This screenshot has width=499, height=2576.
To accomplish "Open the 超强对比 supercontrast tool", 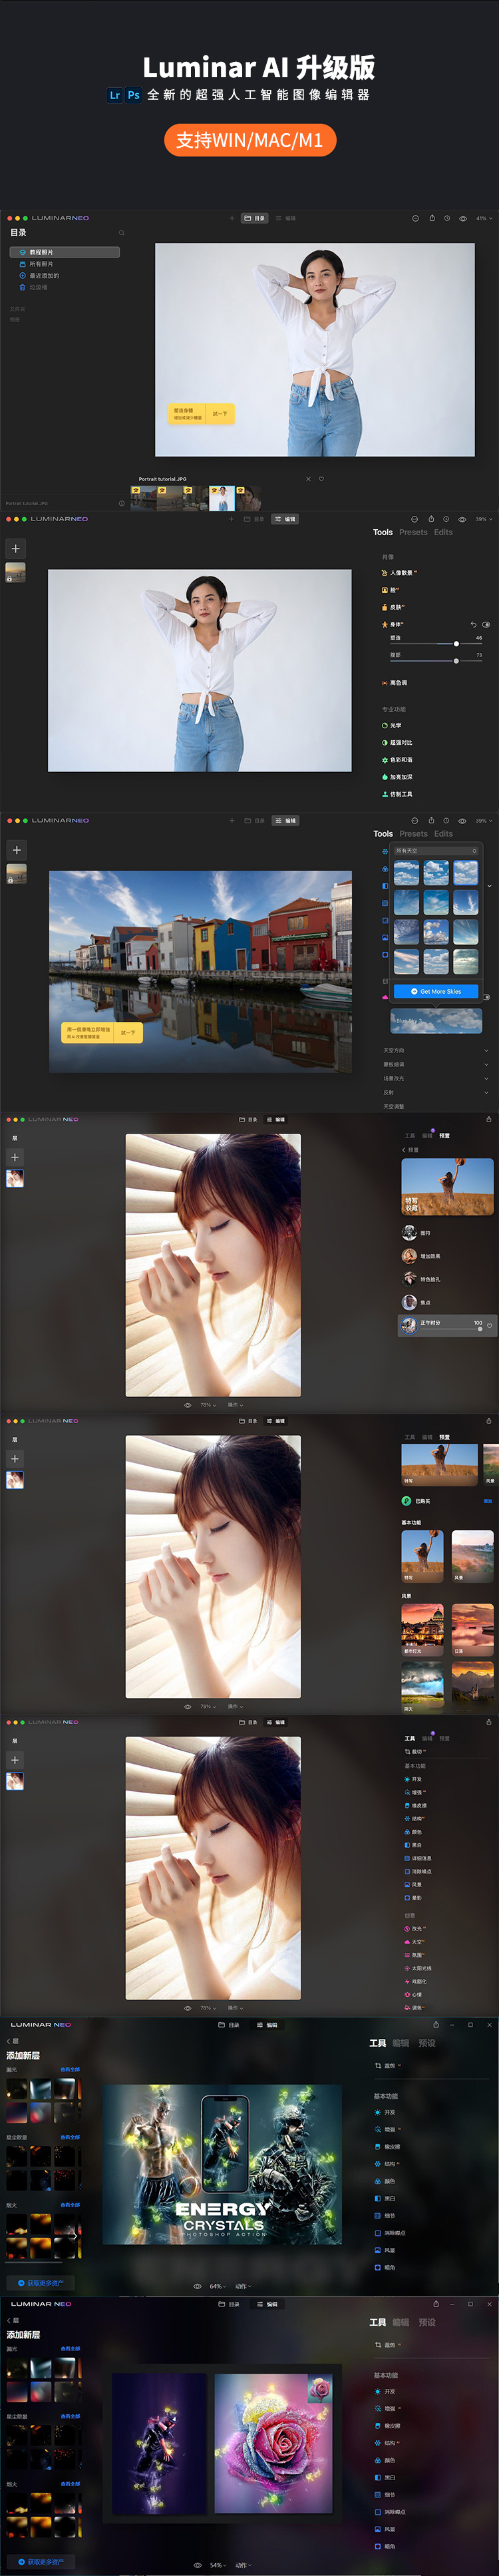I will 397,743.
